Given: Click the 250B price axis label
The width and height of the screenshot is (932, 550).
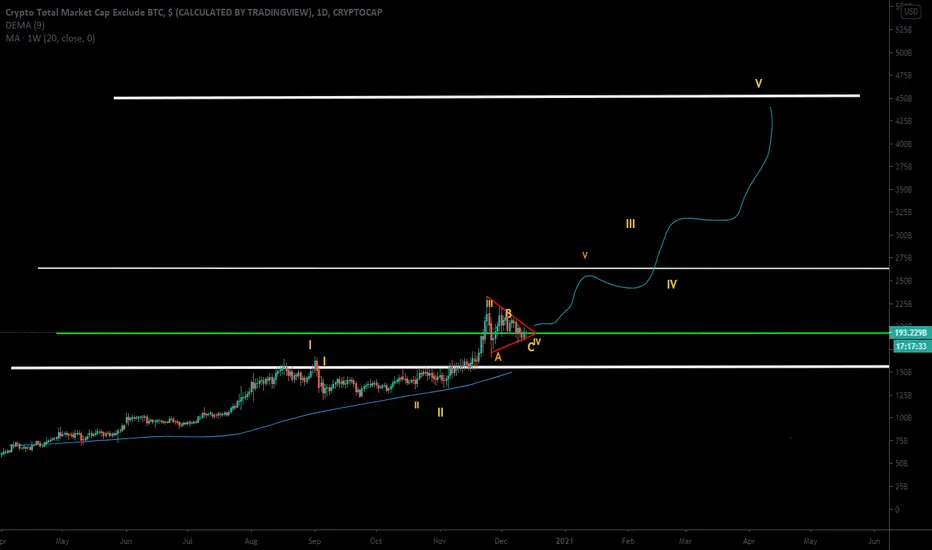Looking at the screenshot, I should pos(903,281).
